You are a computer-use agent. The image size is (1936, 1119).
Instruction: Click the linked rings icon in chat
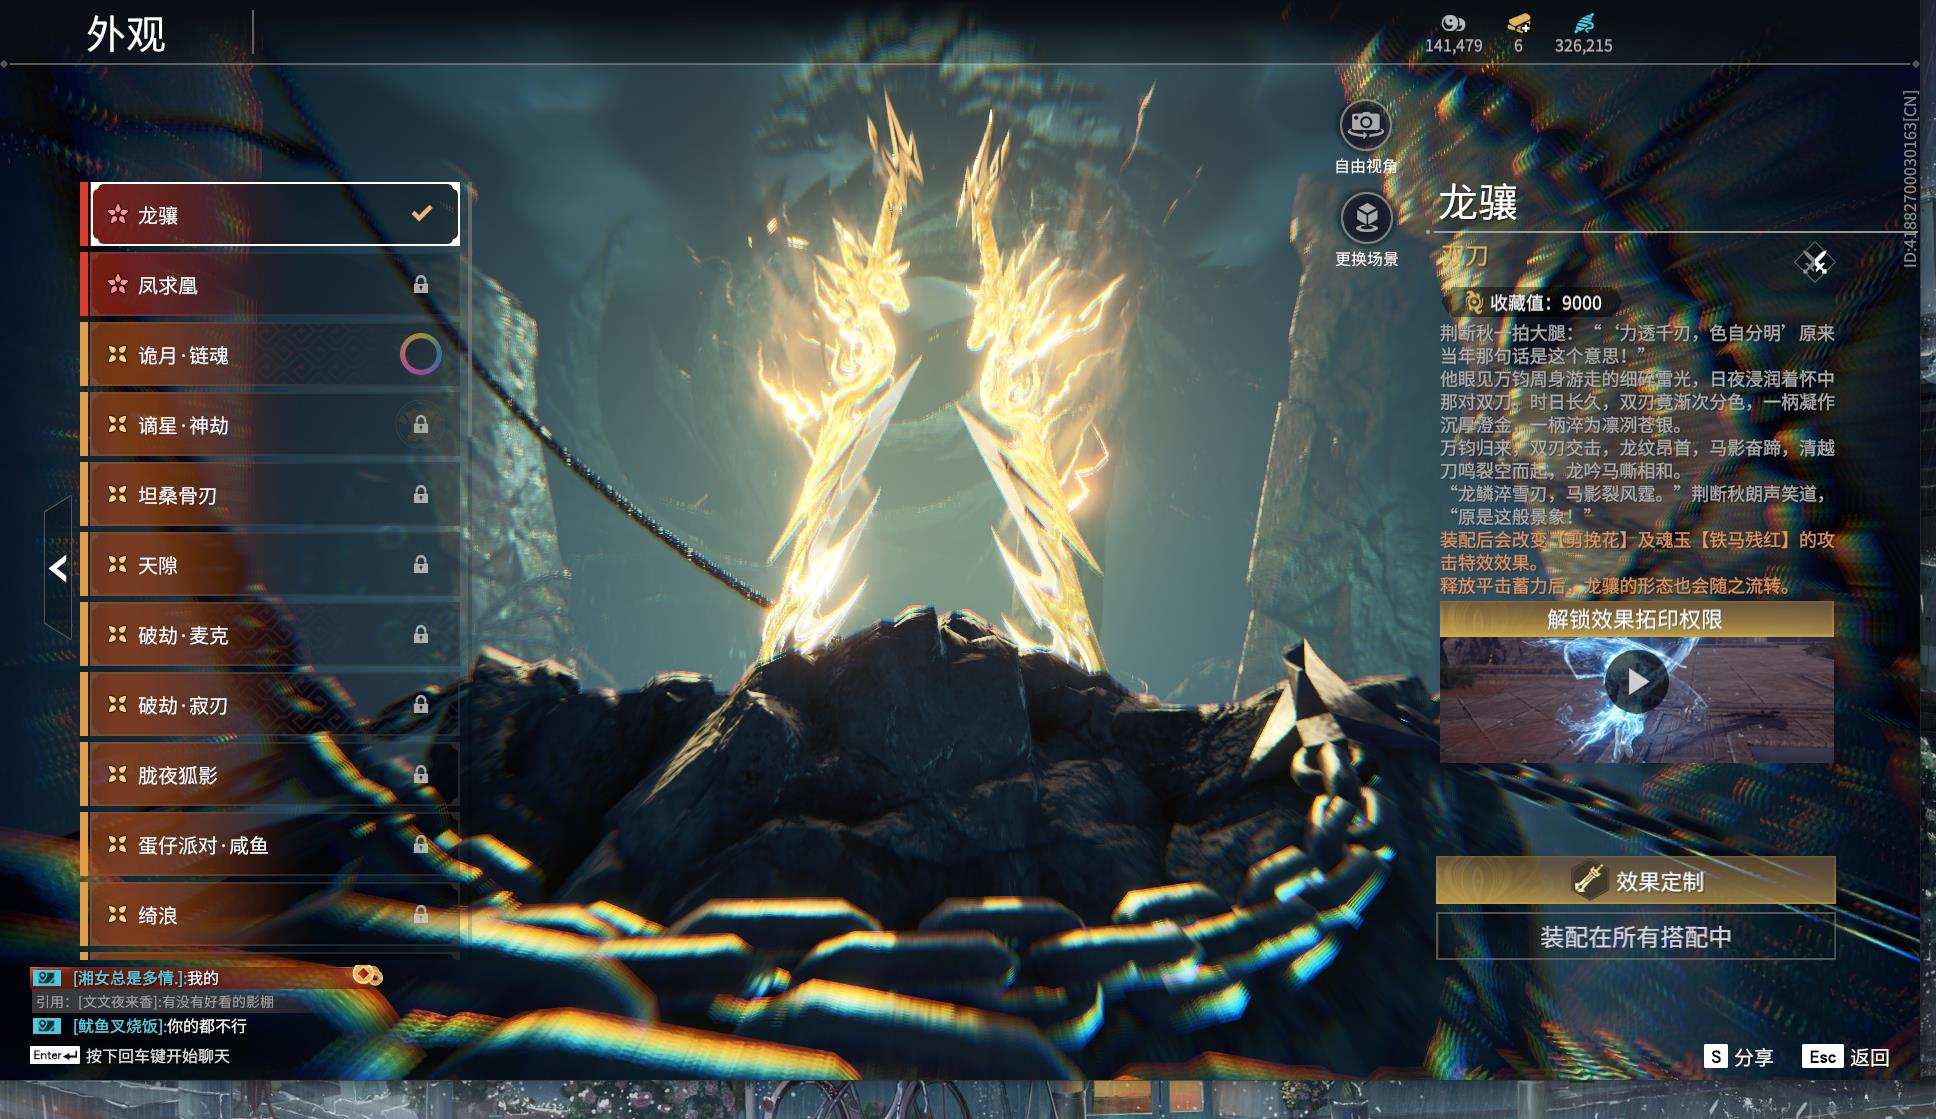point(367,975)
